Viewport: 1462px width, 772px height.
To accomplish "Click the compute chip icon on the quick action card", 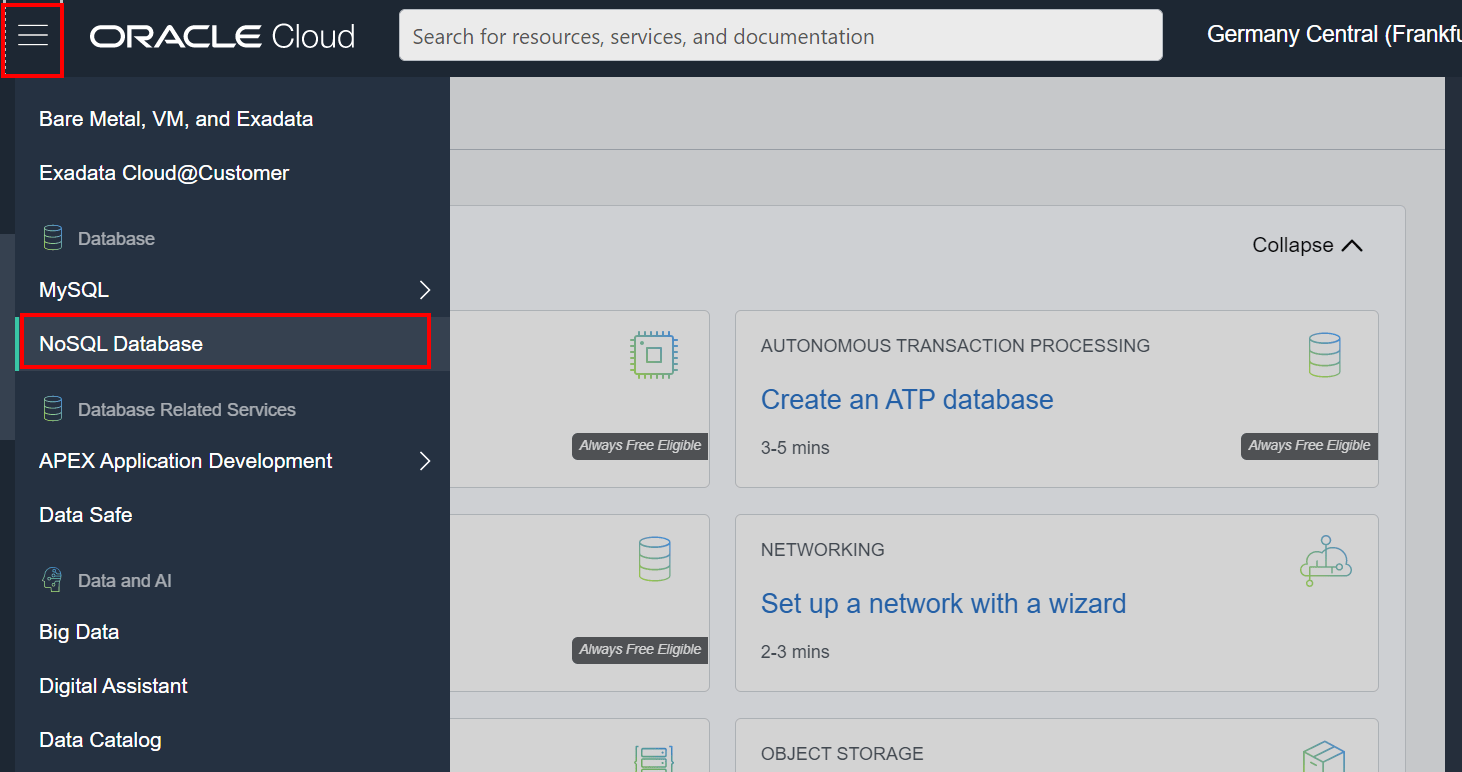I will [x=654, y=355].
